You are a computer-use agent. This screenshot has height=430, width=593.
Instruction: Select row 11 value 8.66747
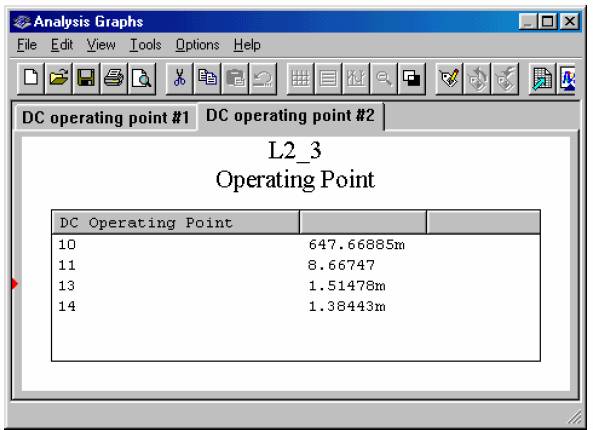342,265
